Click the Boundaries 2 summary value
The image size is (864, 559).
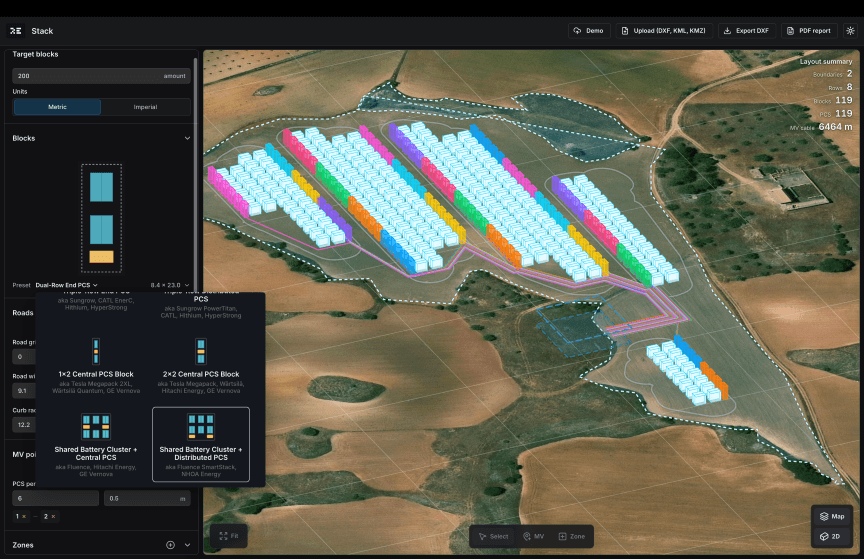[849, 74]
